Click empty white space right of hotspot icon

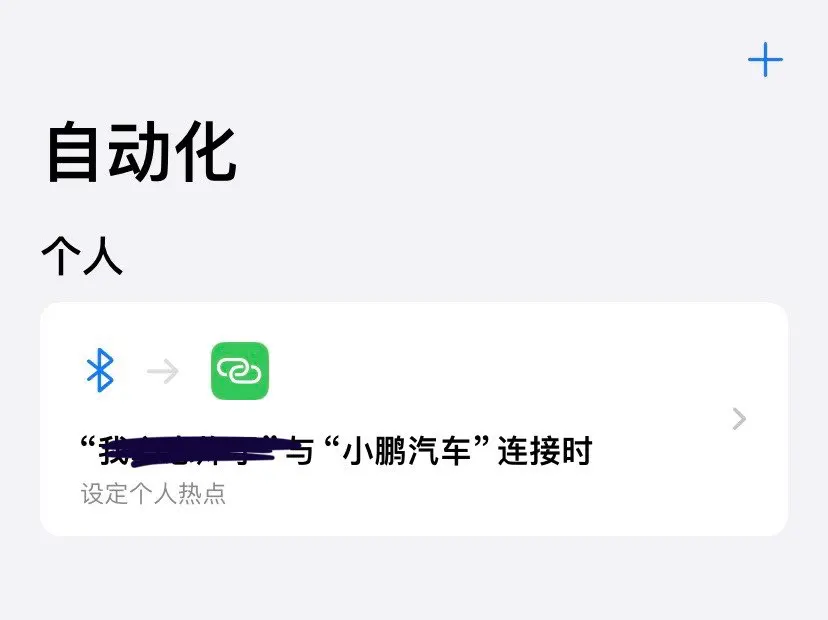(x=475, y=371)
